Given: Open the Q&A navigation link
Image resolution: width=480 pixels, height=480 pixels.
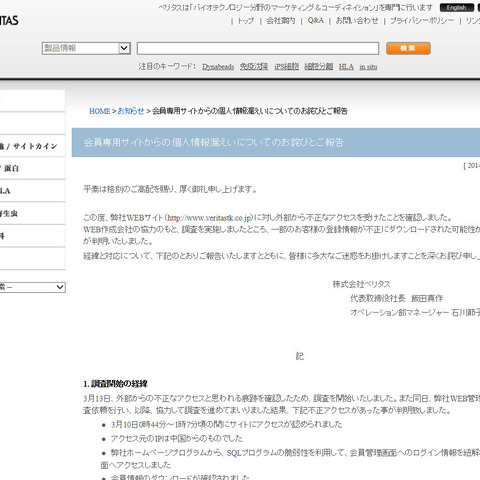Looking at the screenshot, I should pos(316,21).
